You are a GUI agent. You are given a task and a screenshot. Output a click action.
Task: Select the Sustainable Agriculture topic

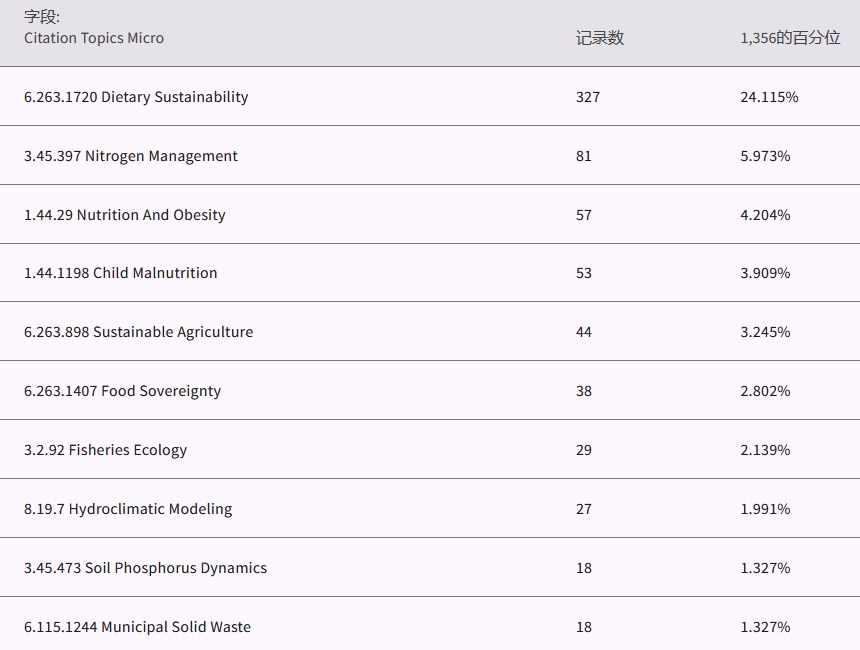(138, 332)
